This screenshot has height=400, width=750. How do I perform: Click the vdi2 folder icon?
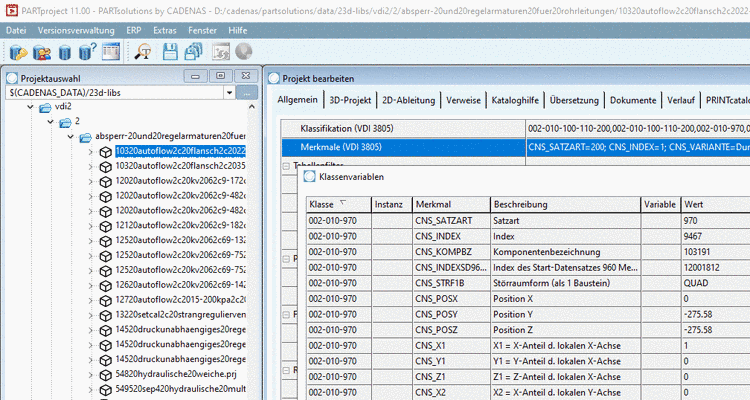point(45,107)
